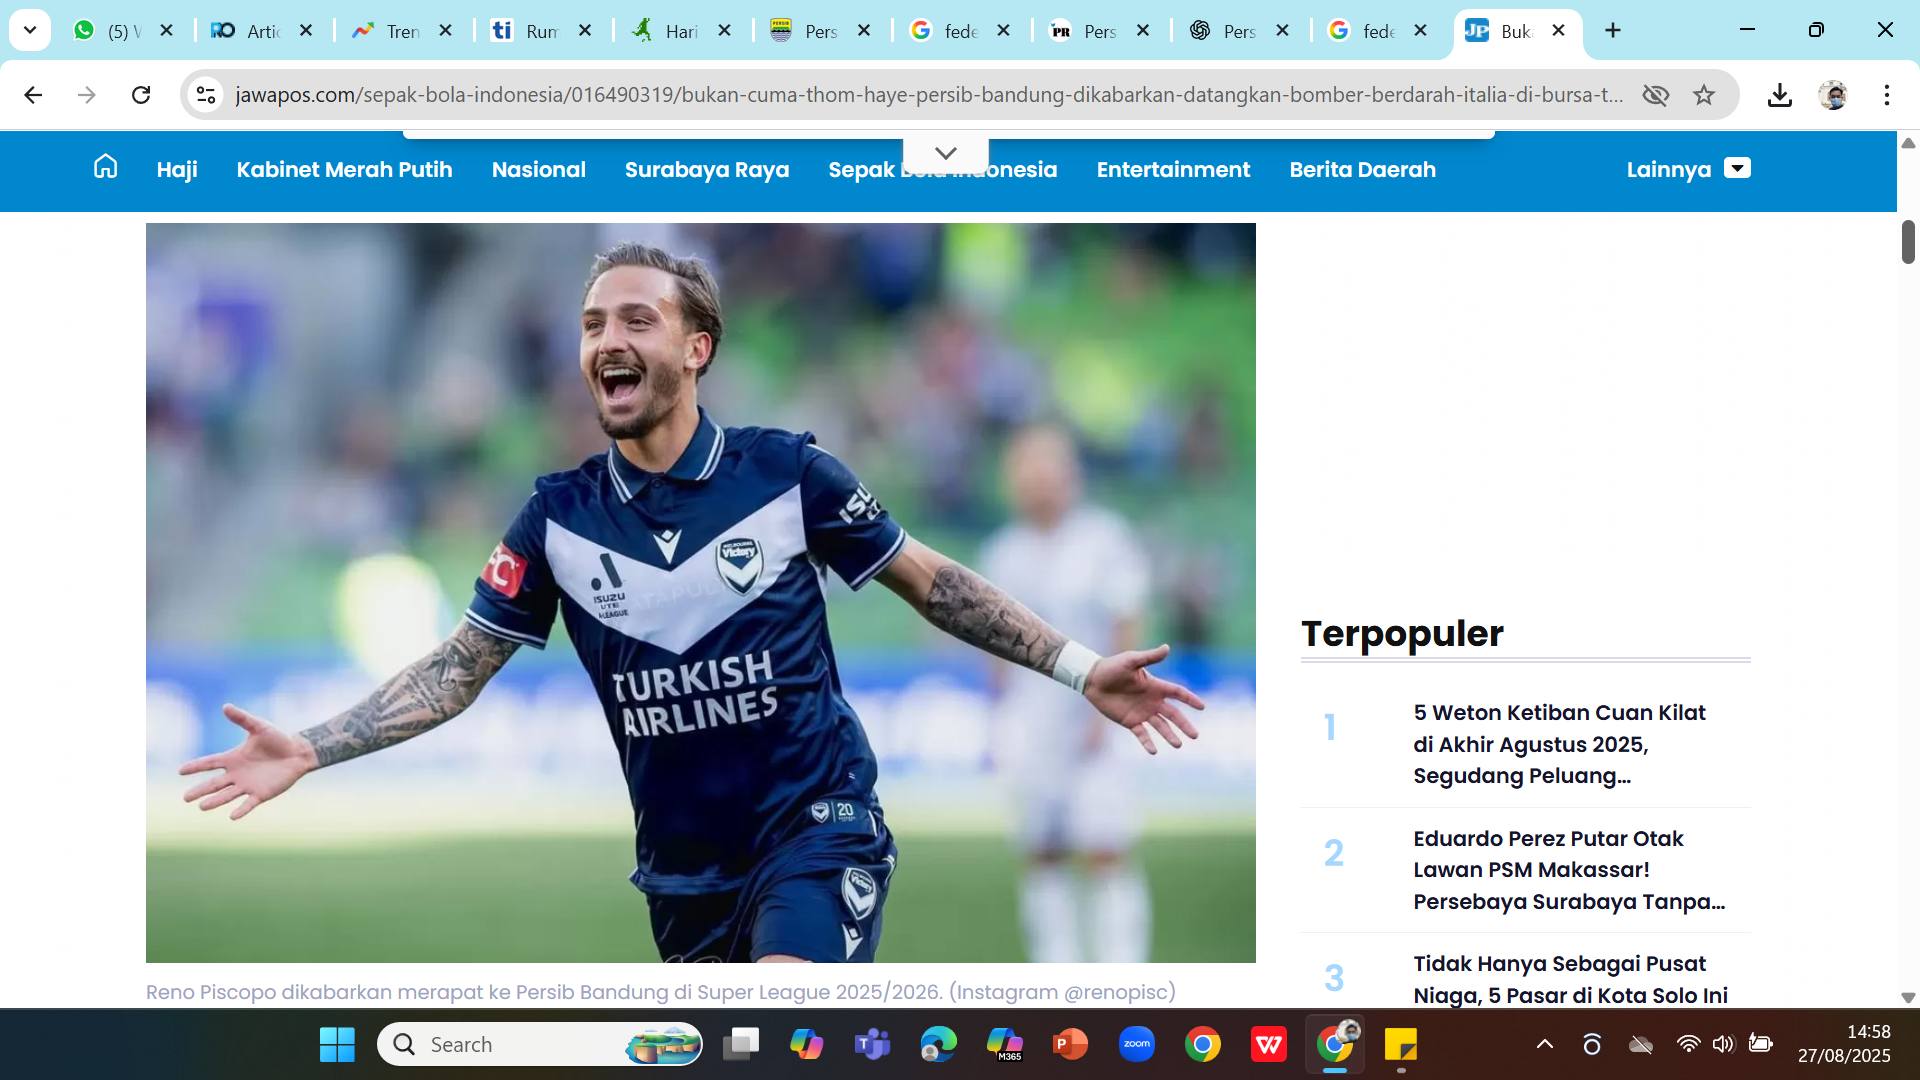Click the taskbar Search box
This screenshot has height=1080, width=1920.
tap(540, 1045)
